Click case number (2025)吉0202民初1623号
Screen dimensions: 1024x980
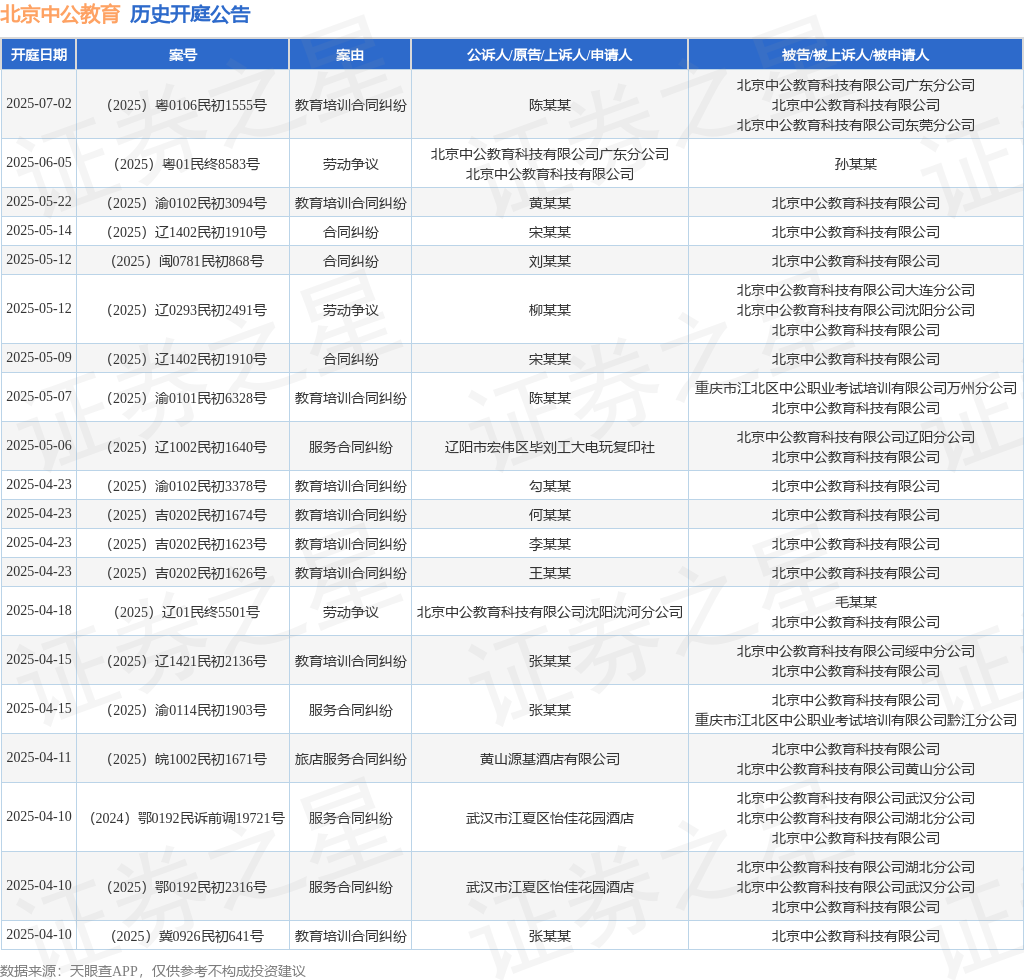[x=186, y=544]
